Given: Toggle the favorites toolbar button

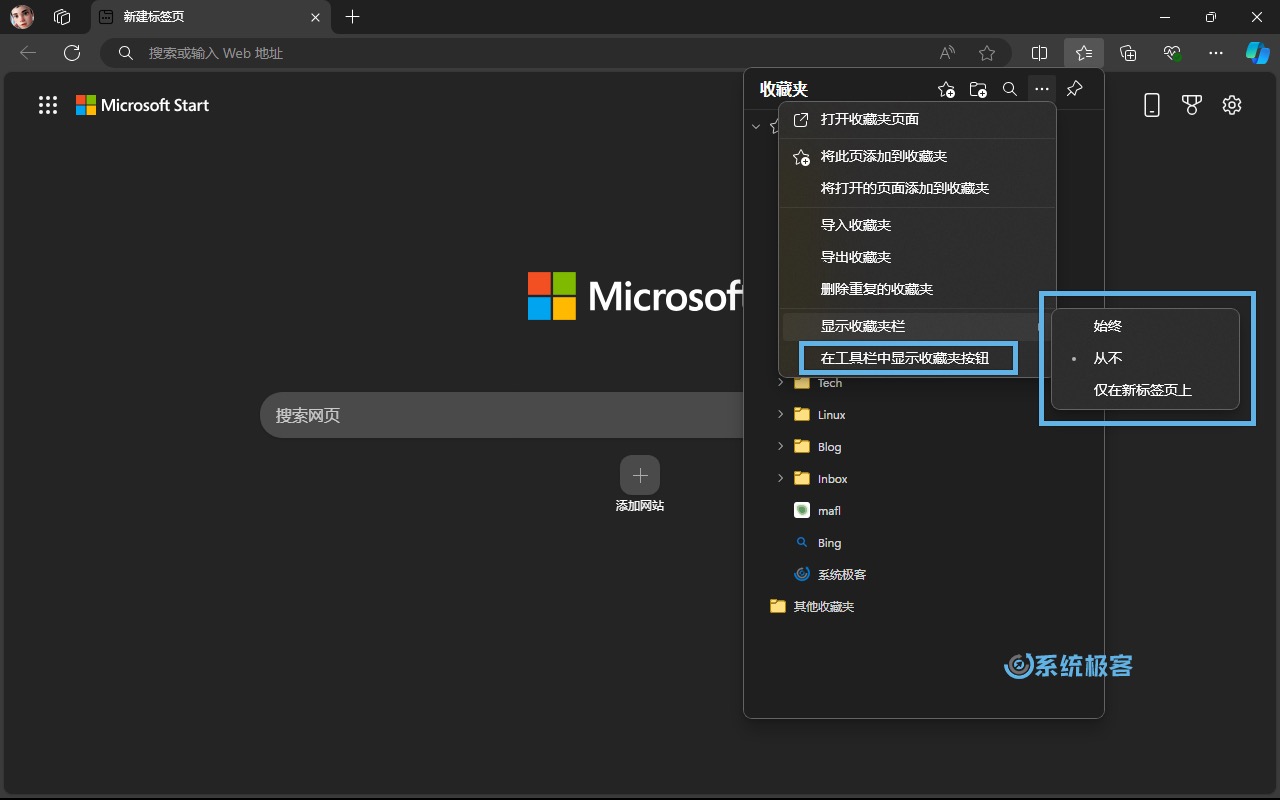Looking at the screenshot, I should point(1084,53).
